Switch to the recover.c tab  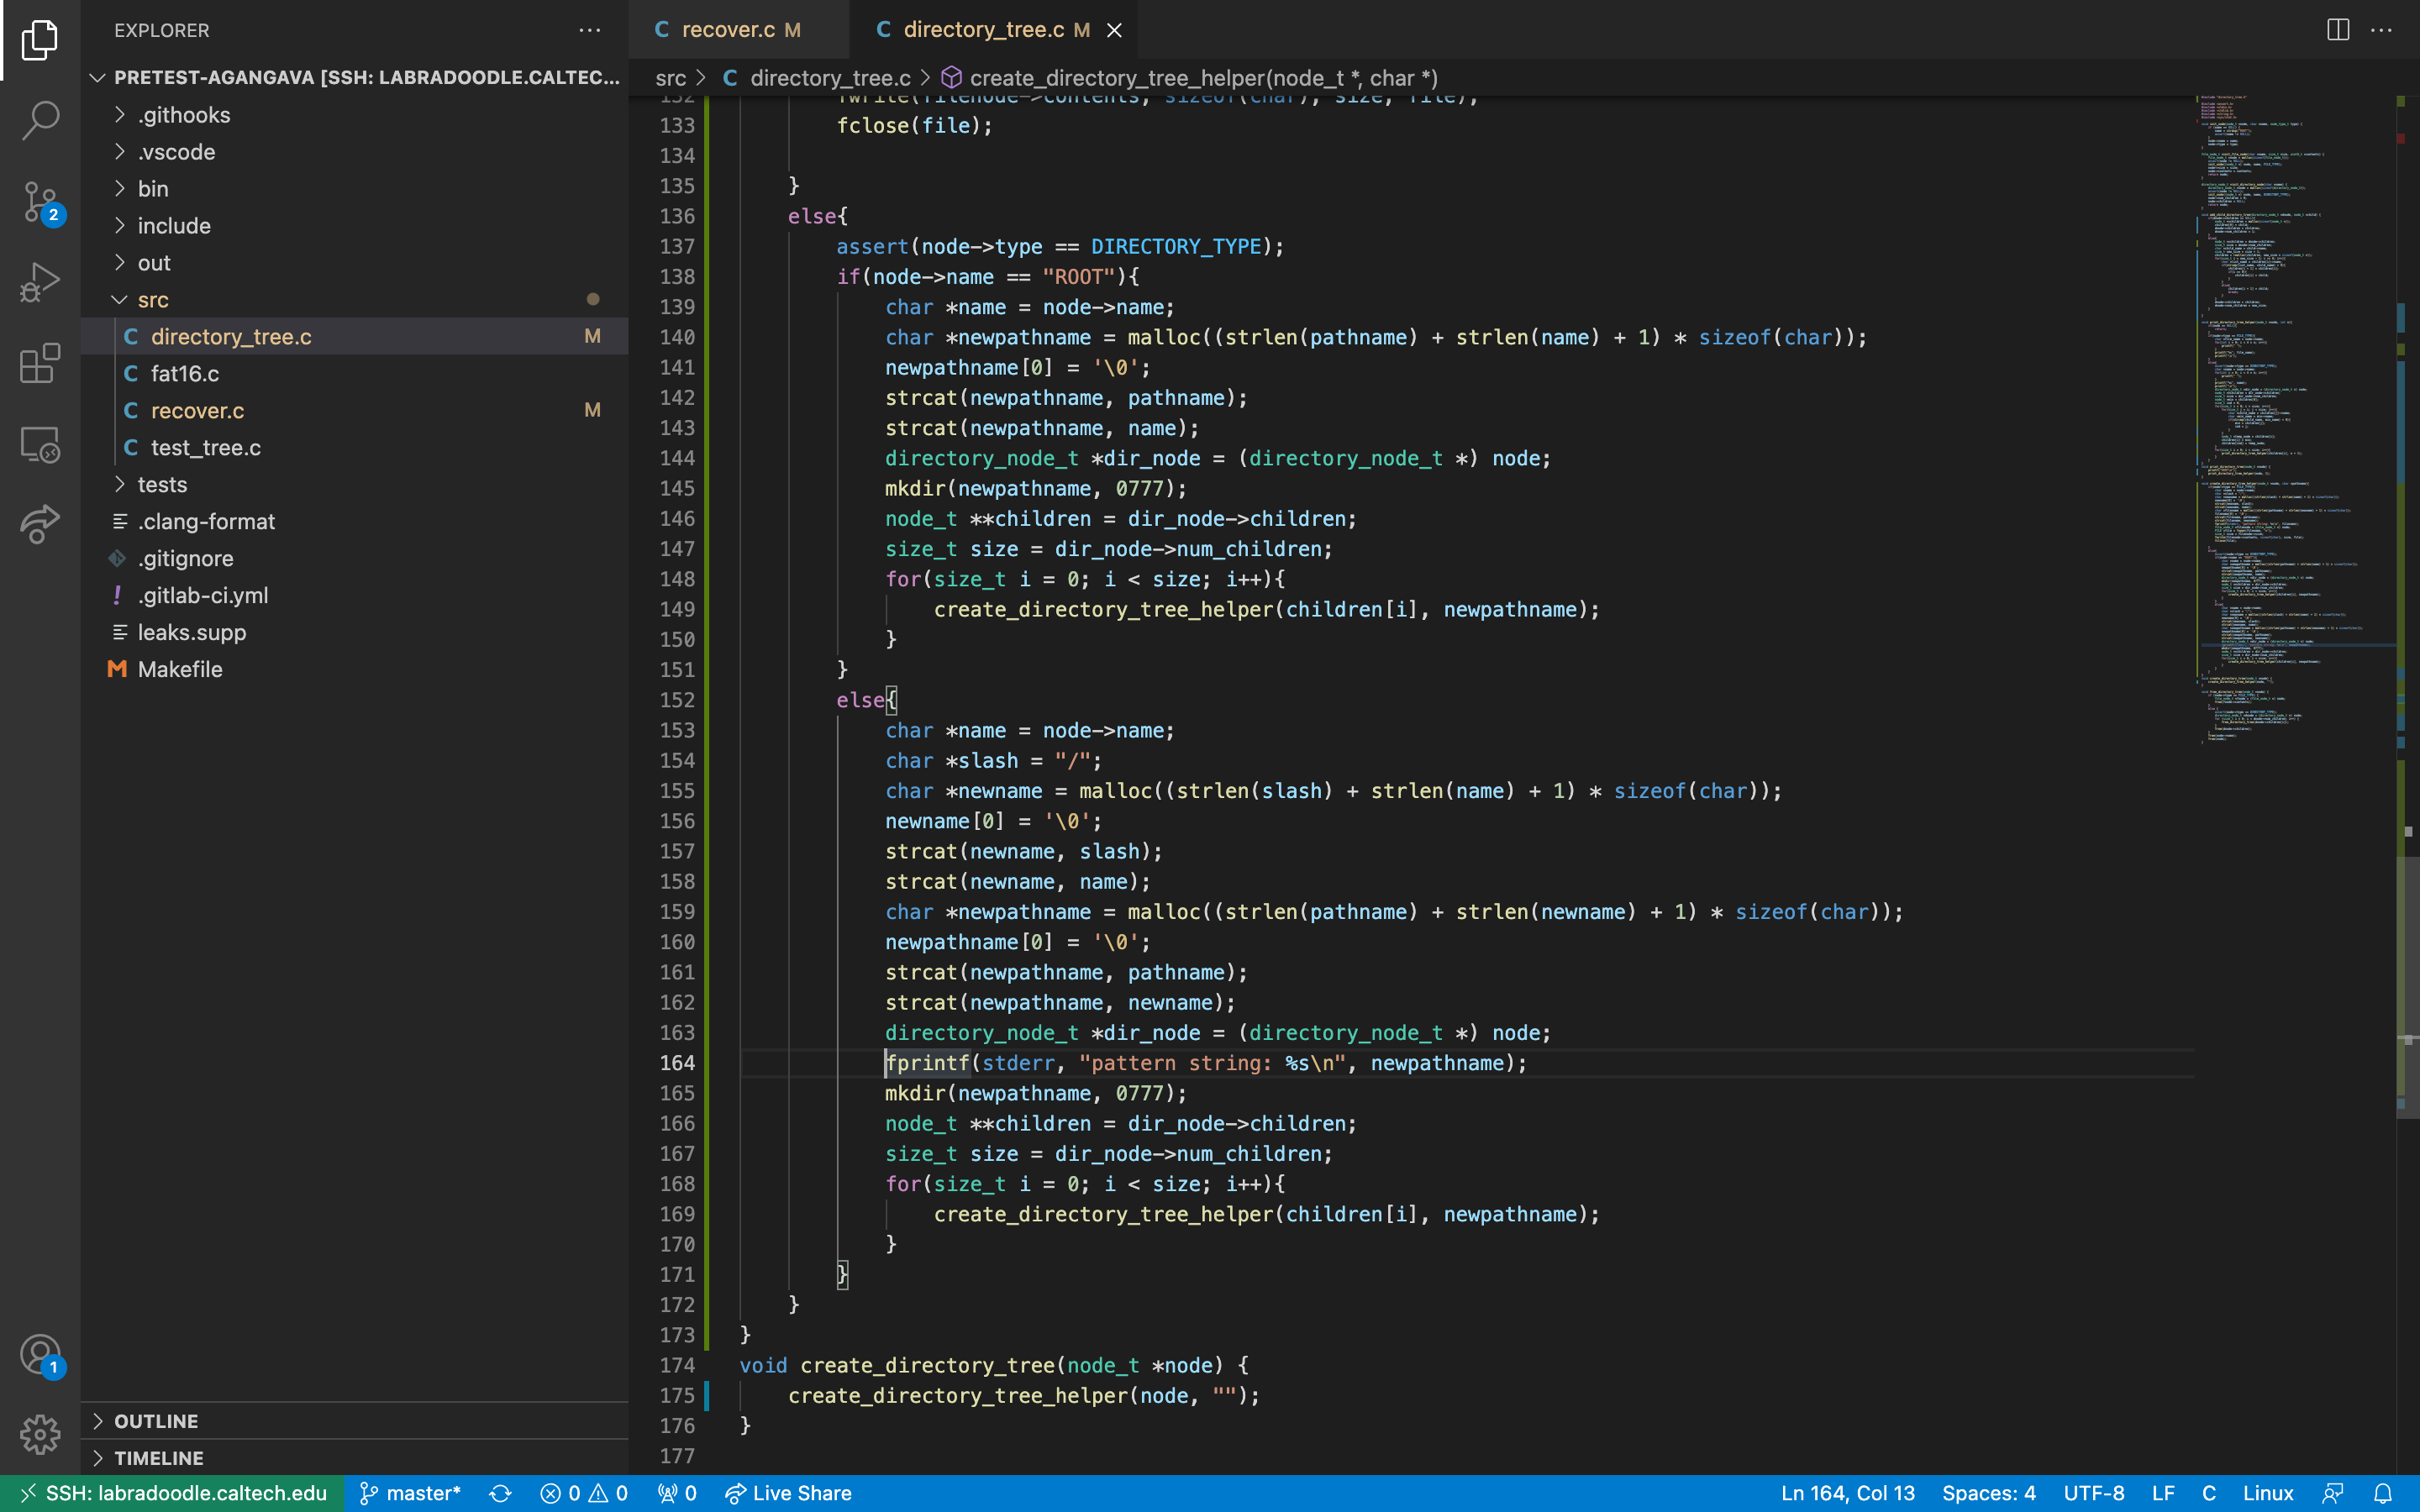728,30
